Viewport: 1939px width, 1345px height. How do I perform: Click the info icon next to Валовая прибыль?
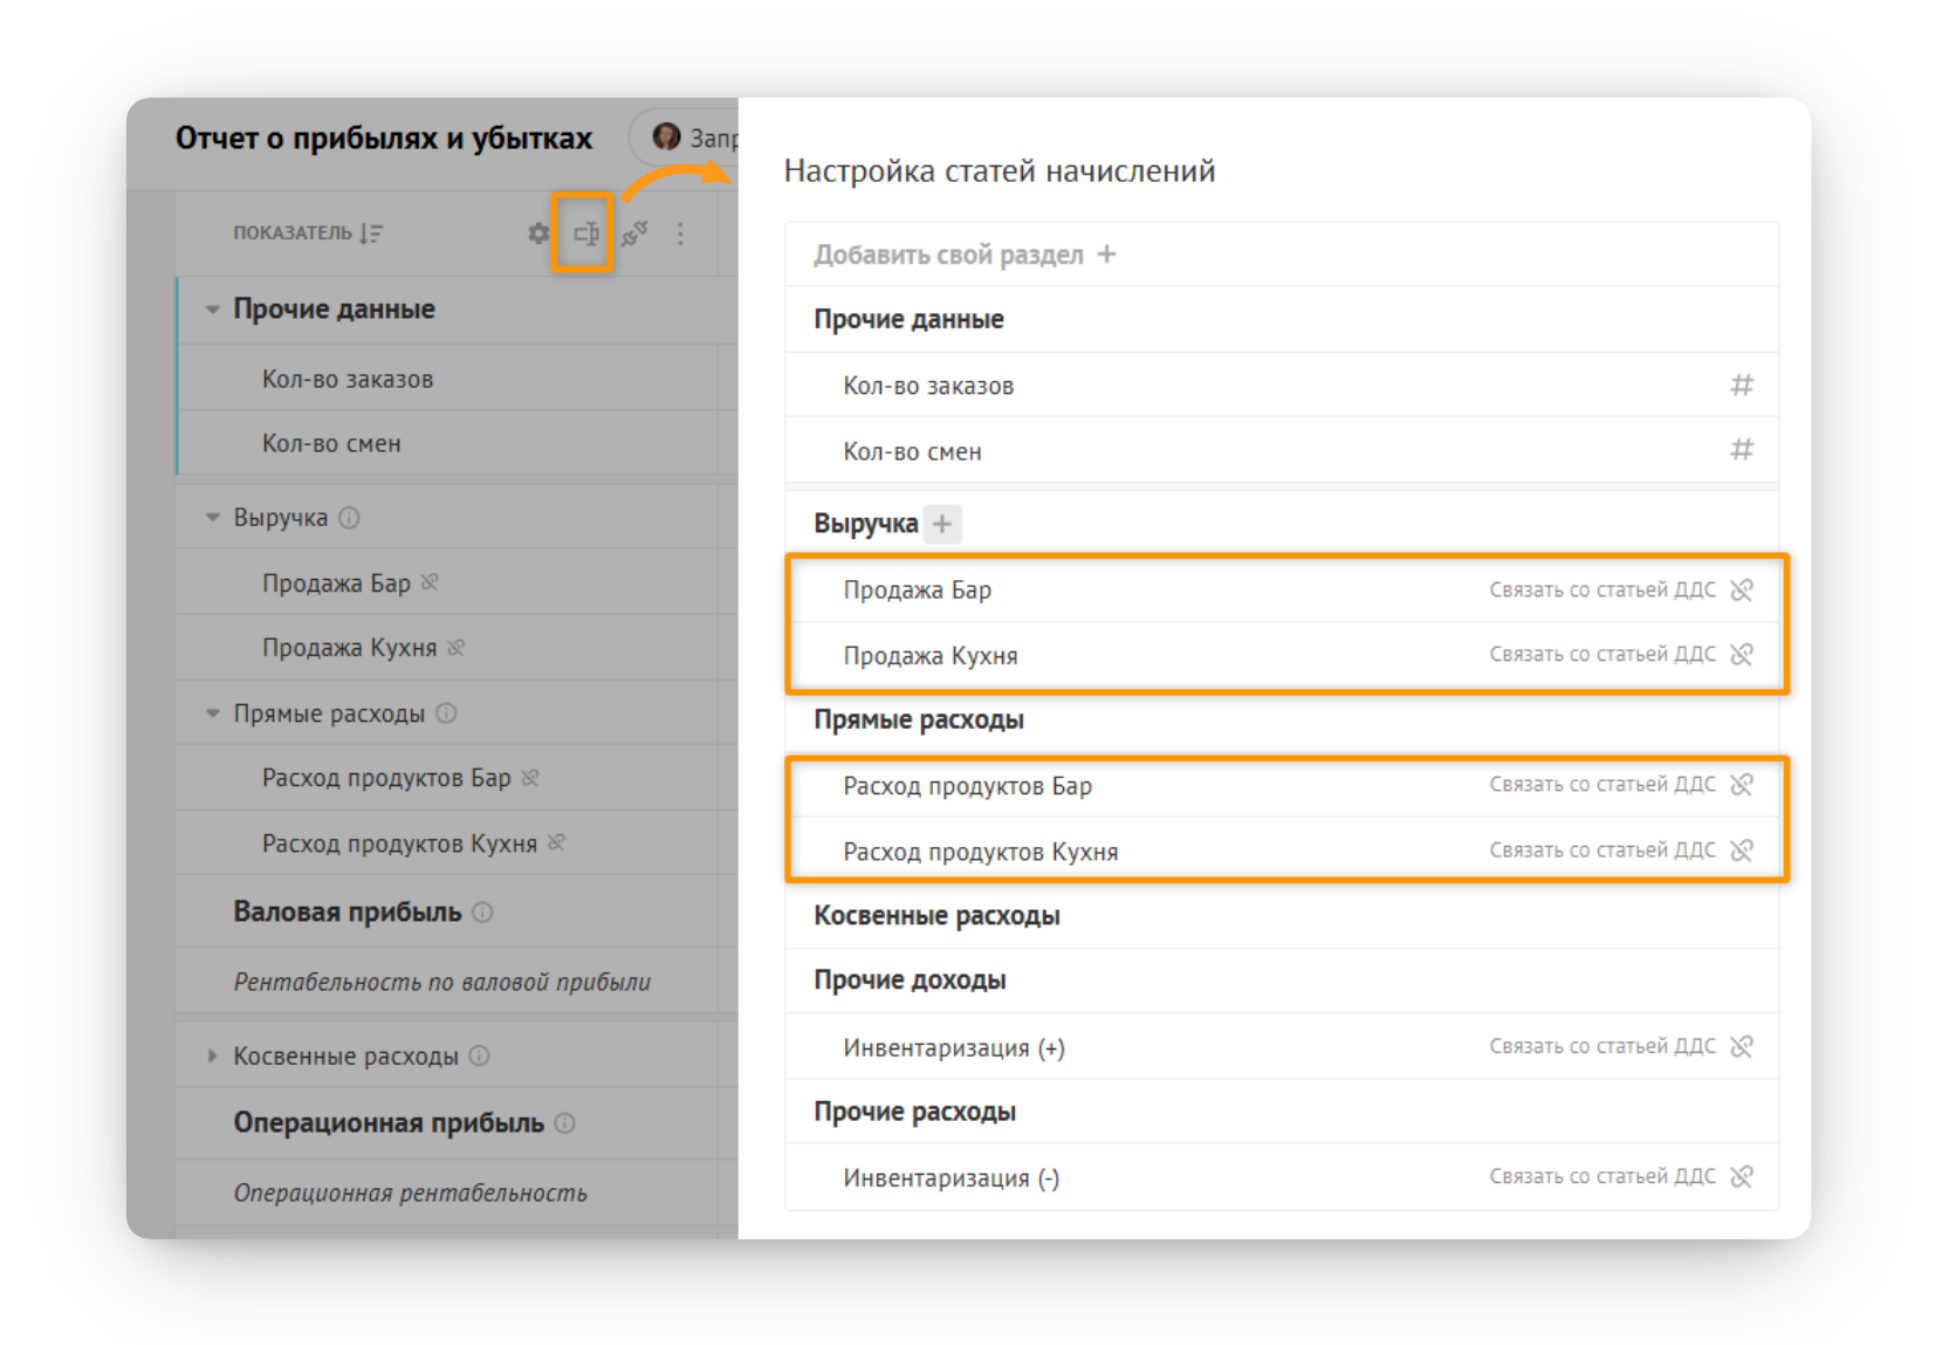point(483,912)
